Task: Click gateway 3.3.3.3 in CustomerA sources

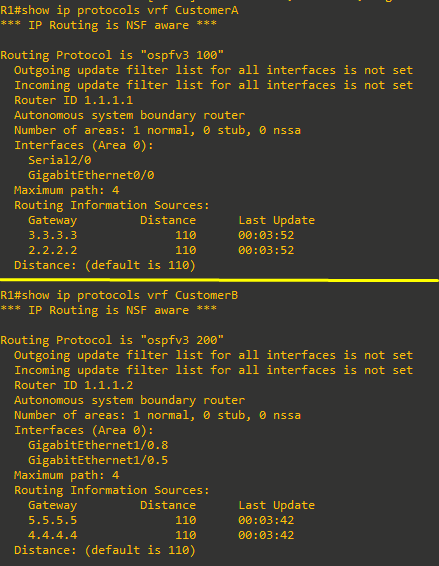Action: 53,235
